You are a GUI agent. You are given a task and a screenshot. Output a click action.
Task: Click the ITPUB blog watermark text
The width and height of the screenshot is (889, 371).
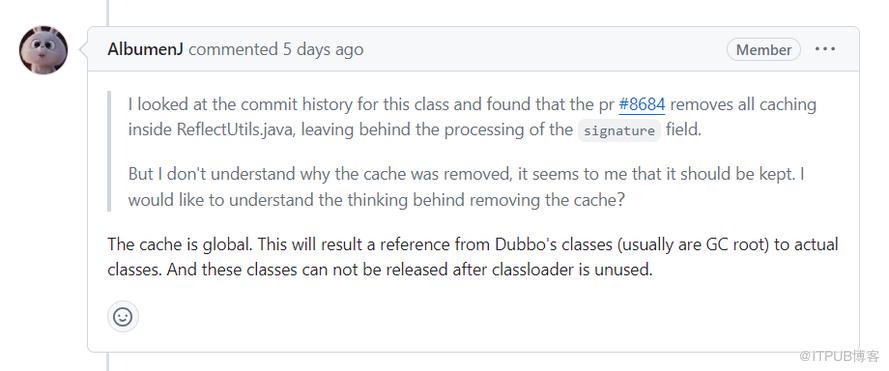tap(839, 356)
